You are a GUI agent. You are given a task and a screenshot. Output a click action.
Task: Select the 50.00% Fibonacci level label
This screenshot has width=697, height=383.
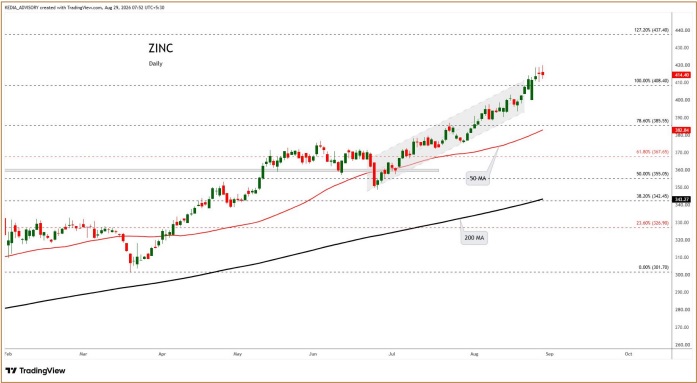pyautogui.click(x=653, y=174)
